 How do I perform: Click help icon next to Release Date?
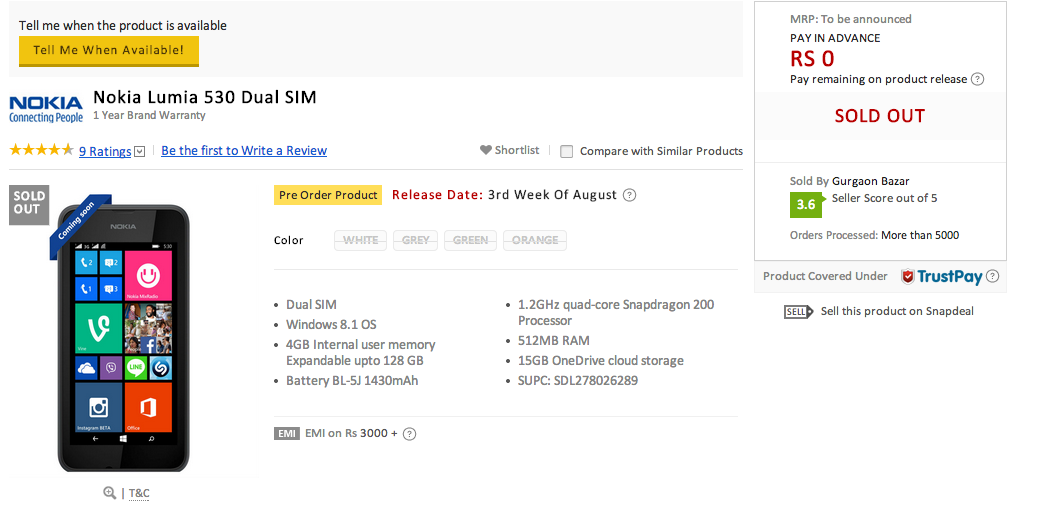point(629,195)
